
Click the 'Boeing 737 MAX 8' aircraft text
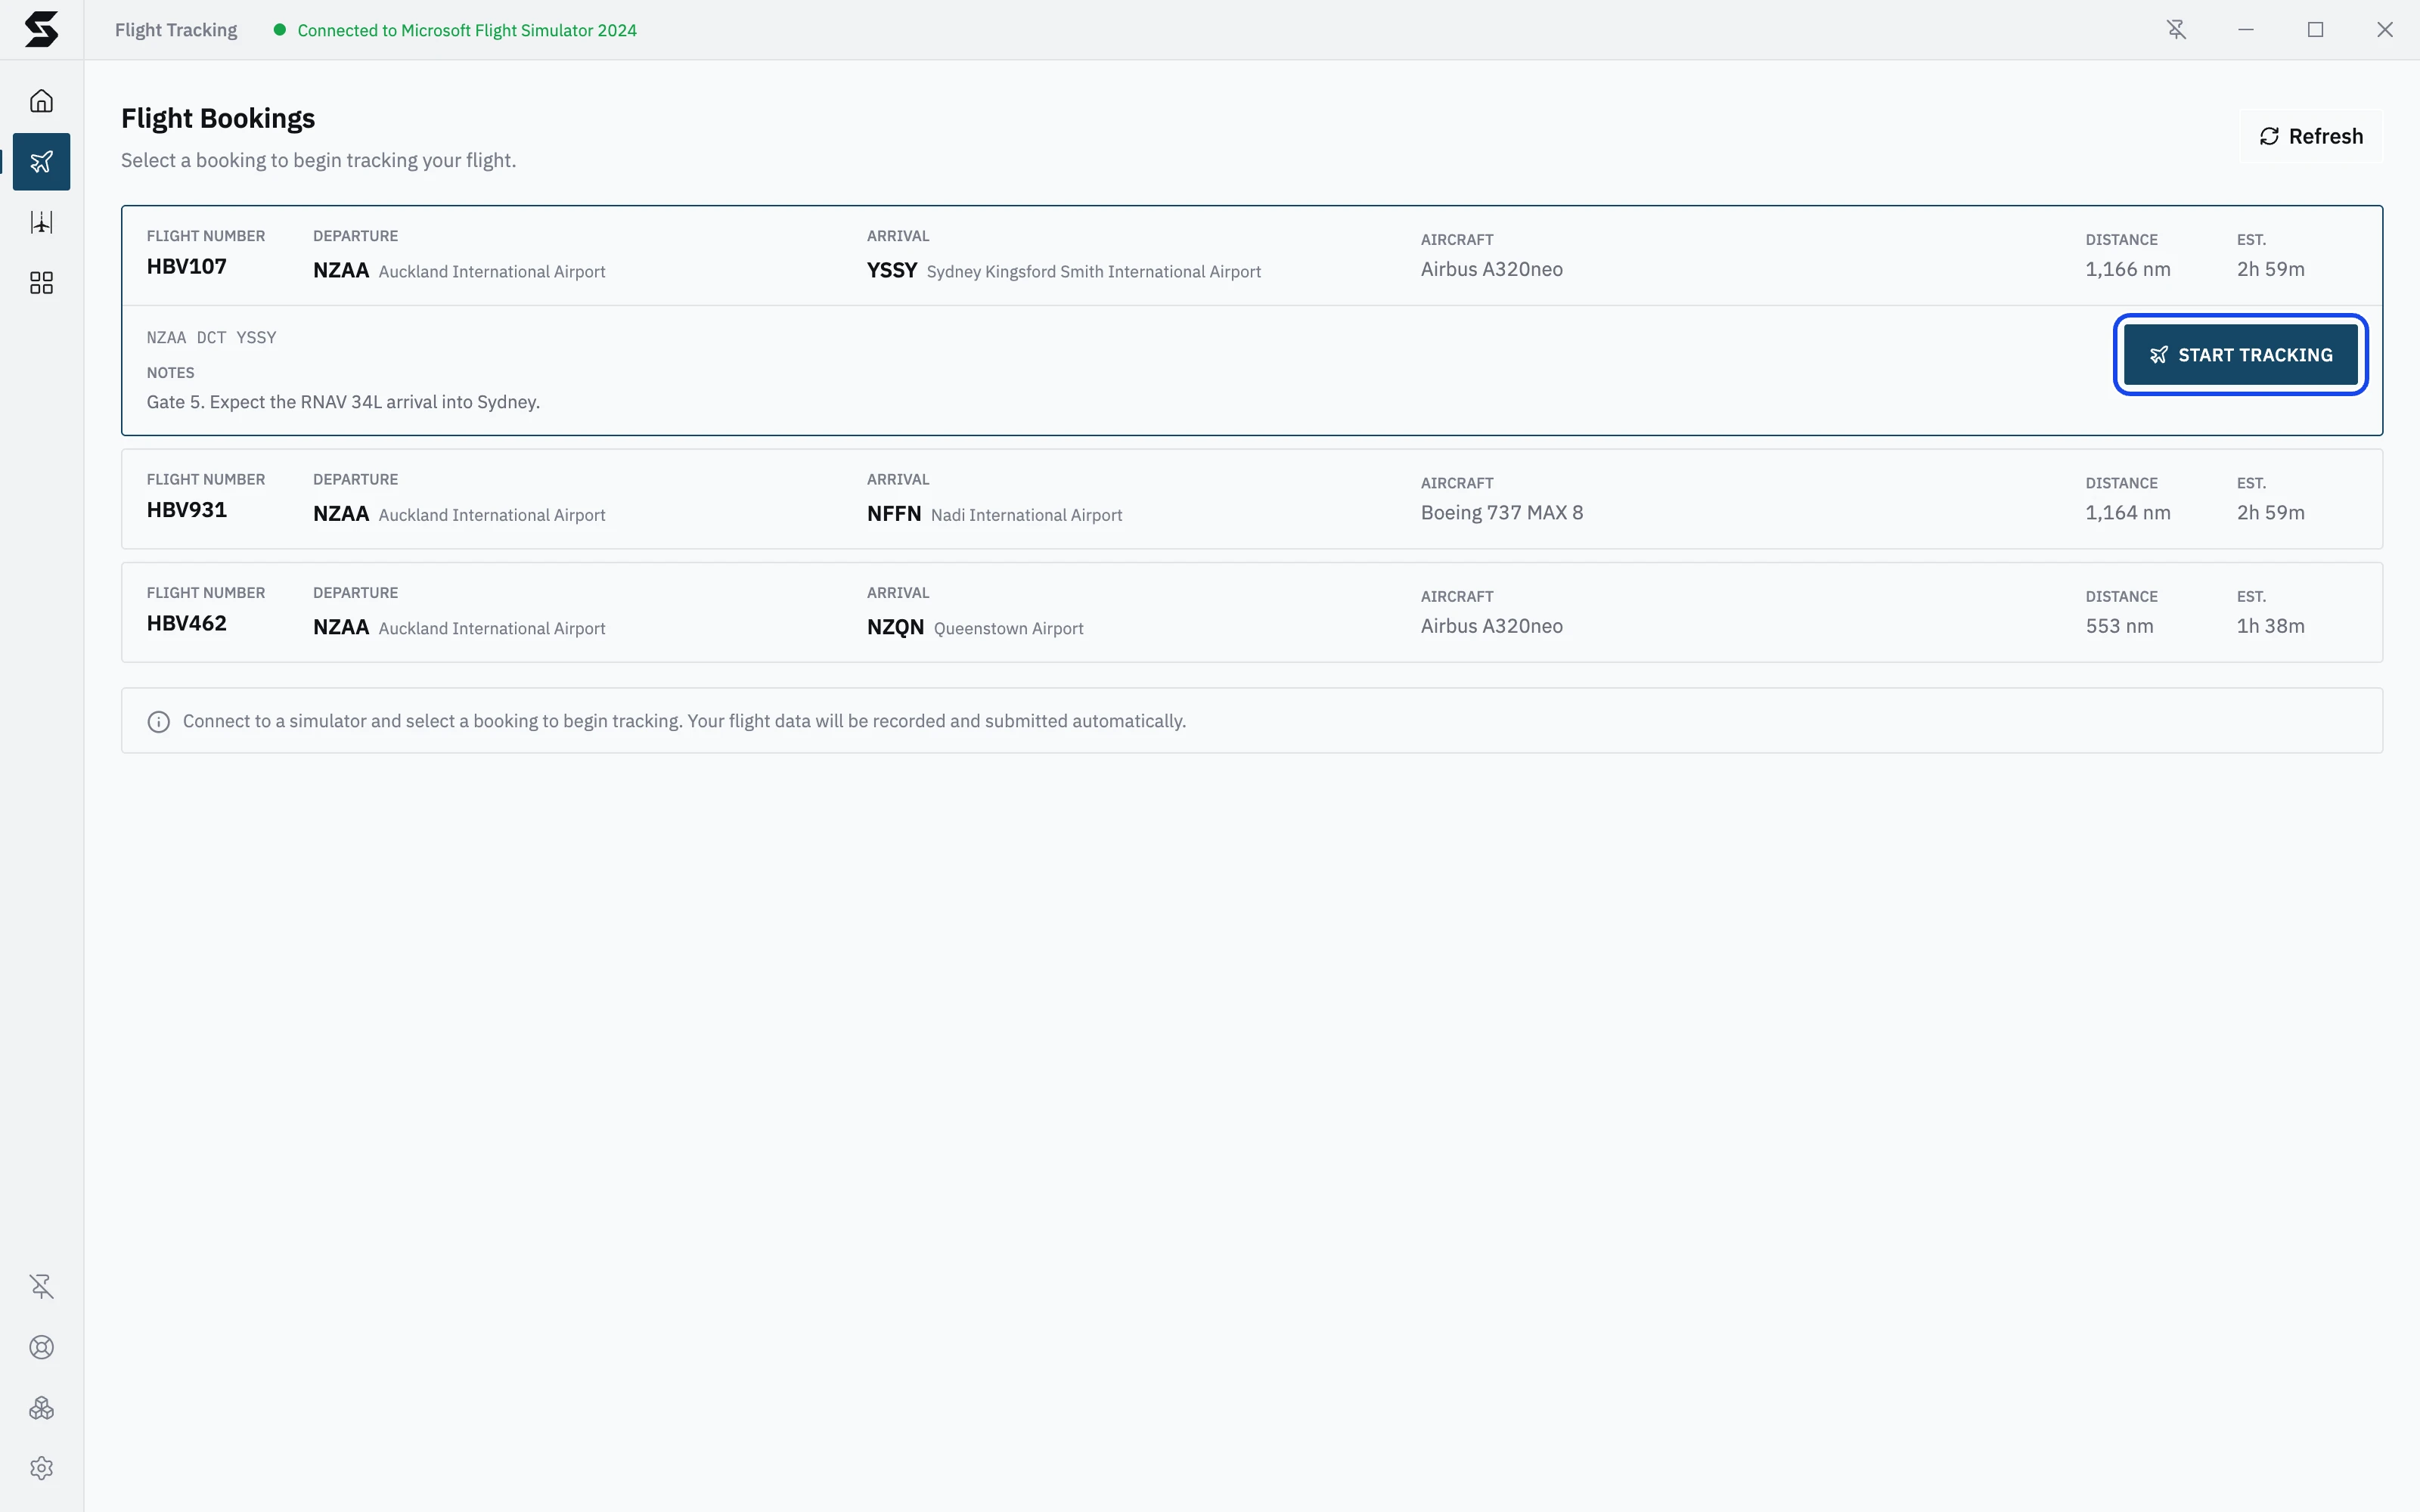1502,513
